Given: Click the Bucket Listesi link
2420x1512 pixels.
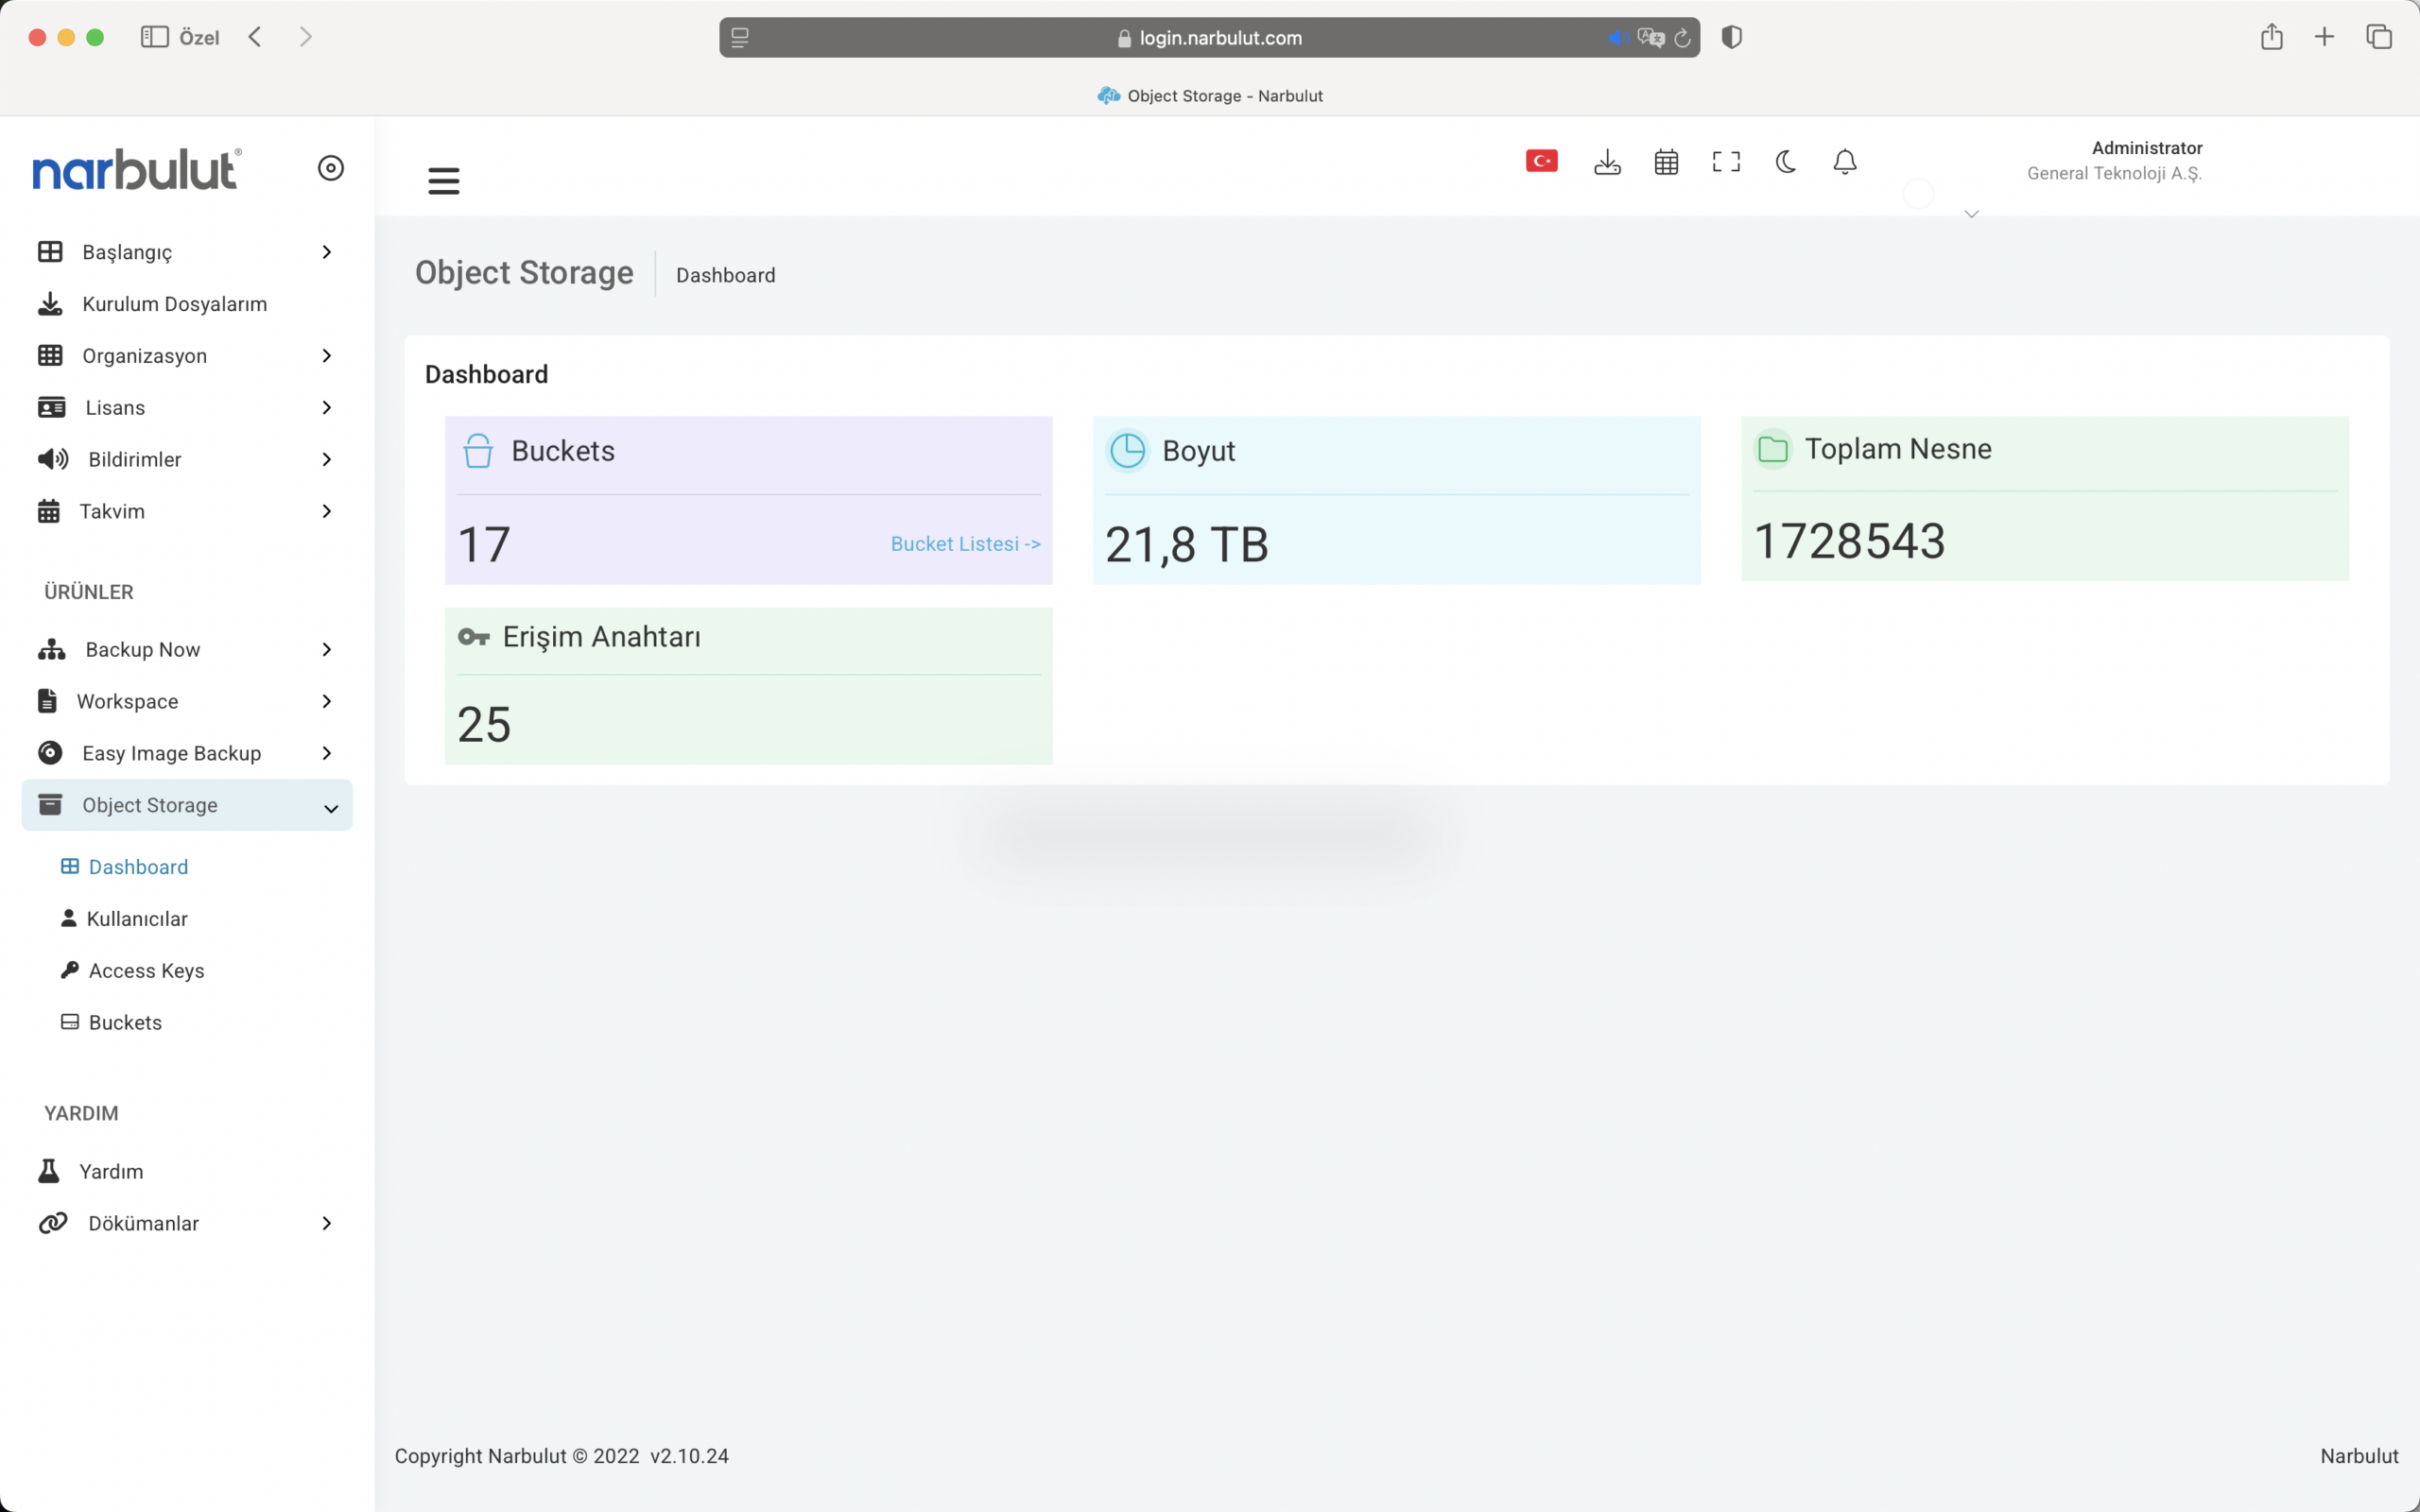Looking at the screenshot, I should click(965, 544).
